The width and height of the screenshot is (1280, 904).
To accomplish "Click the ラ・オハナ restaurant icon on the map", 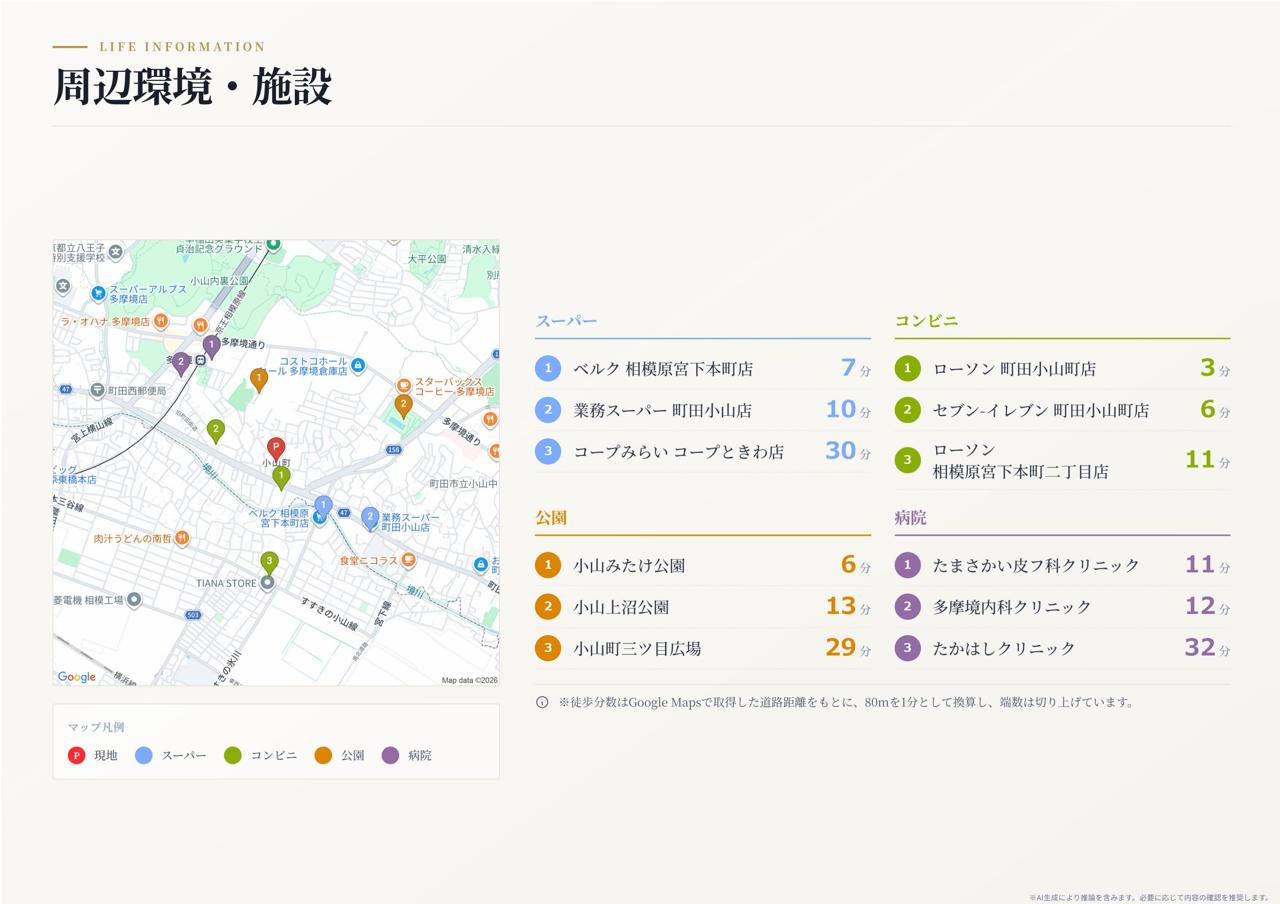I will 160,322.
